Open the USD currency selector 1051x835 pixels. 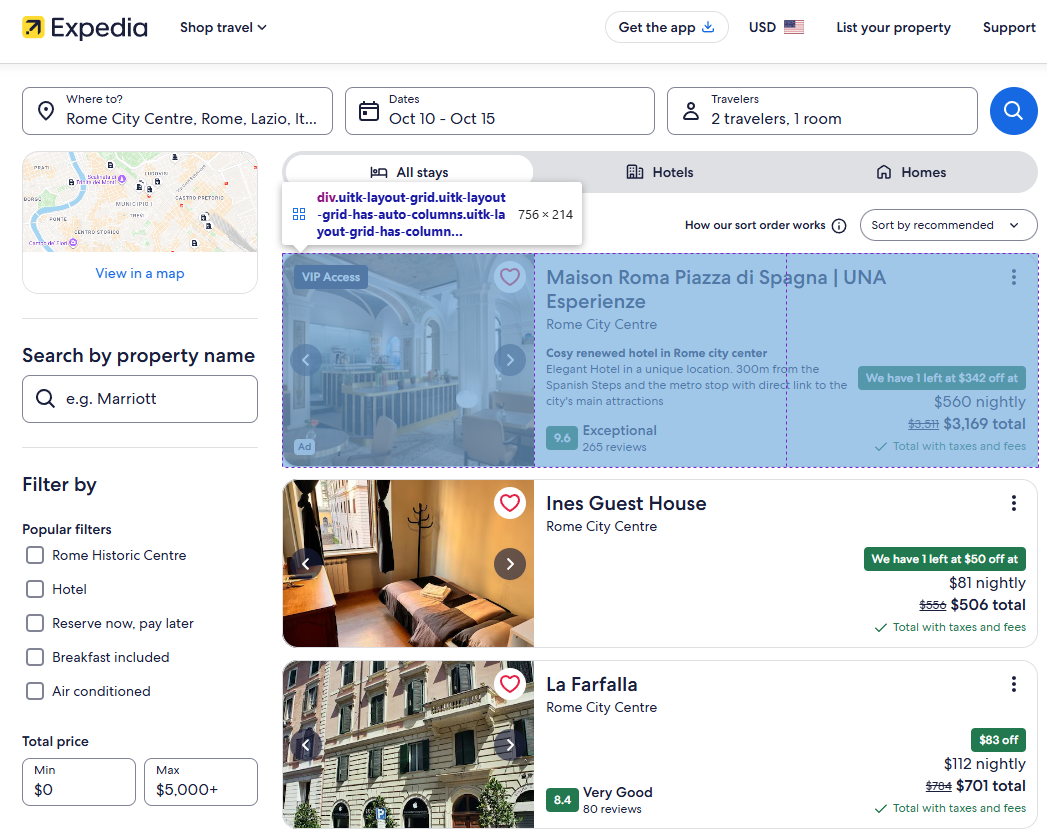[776, 27]
